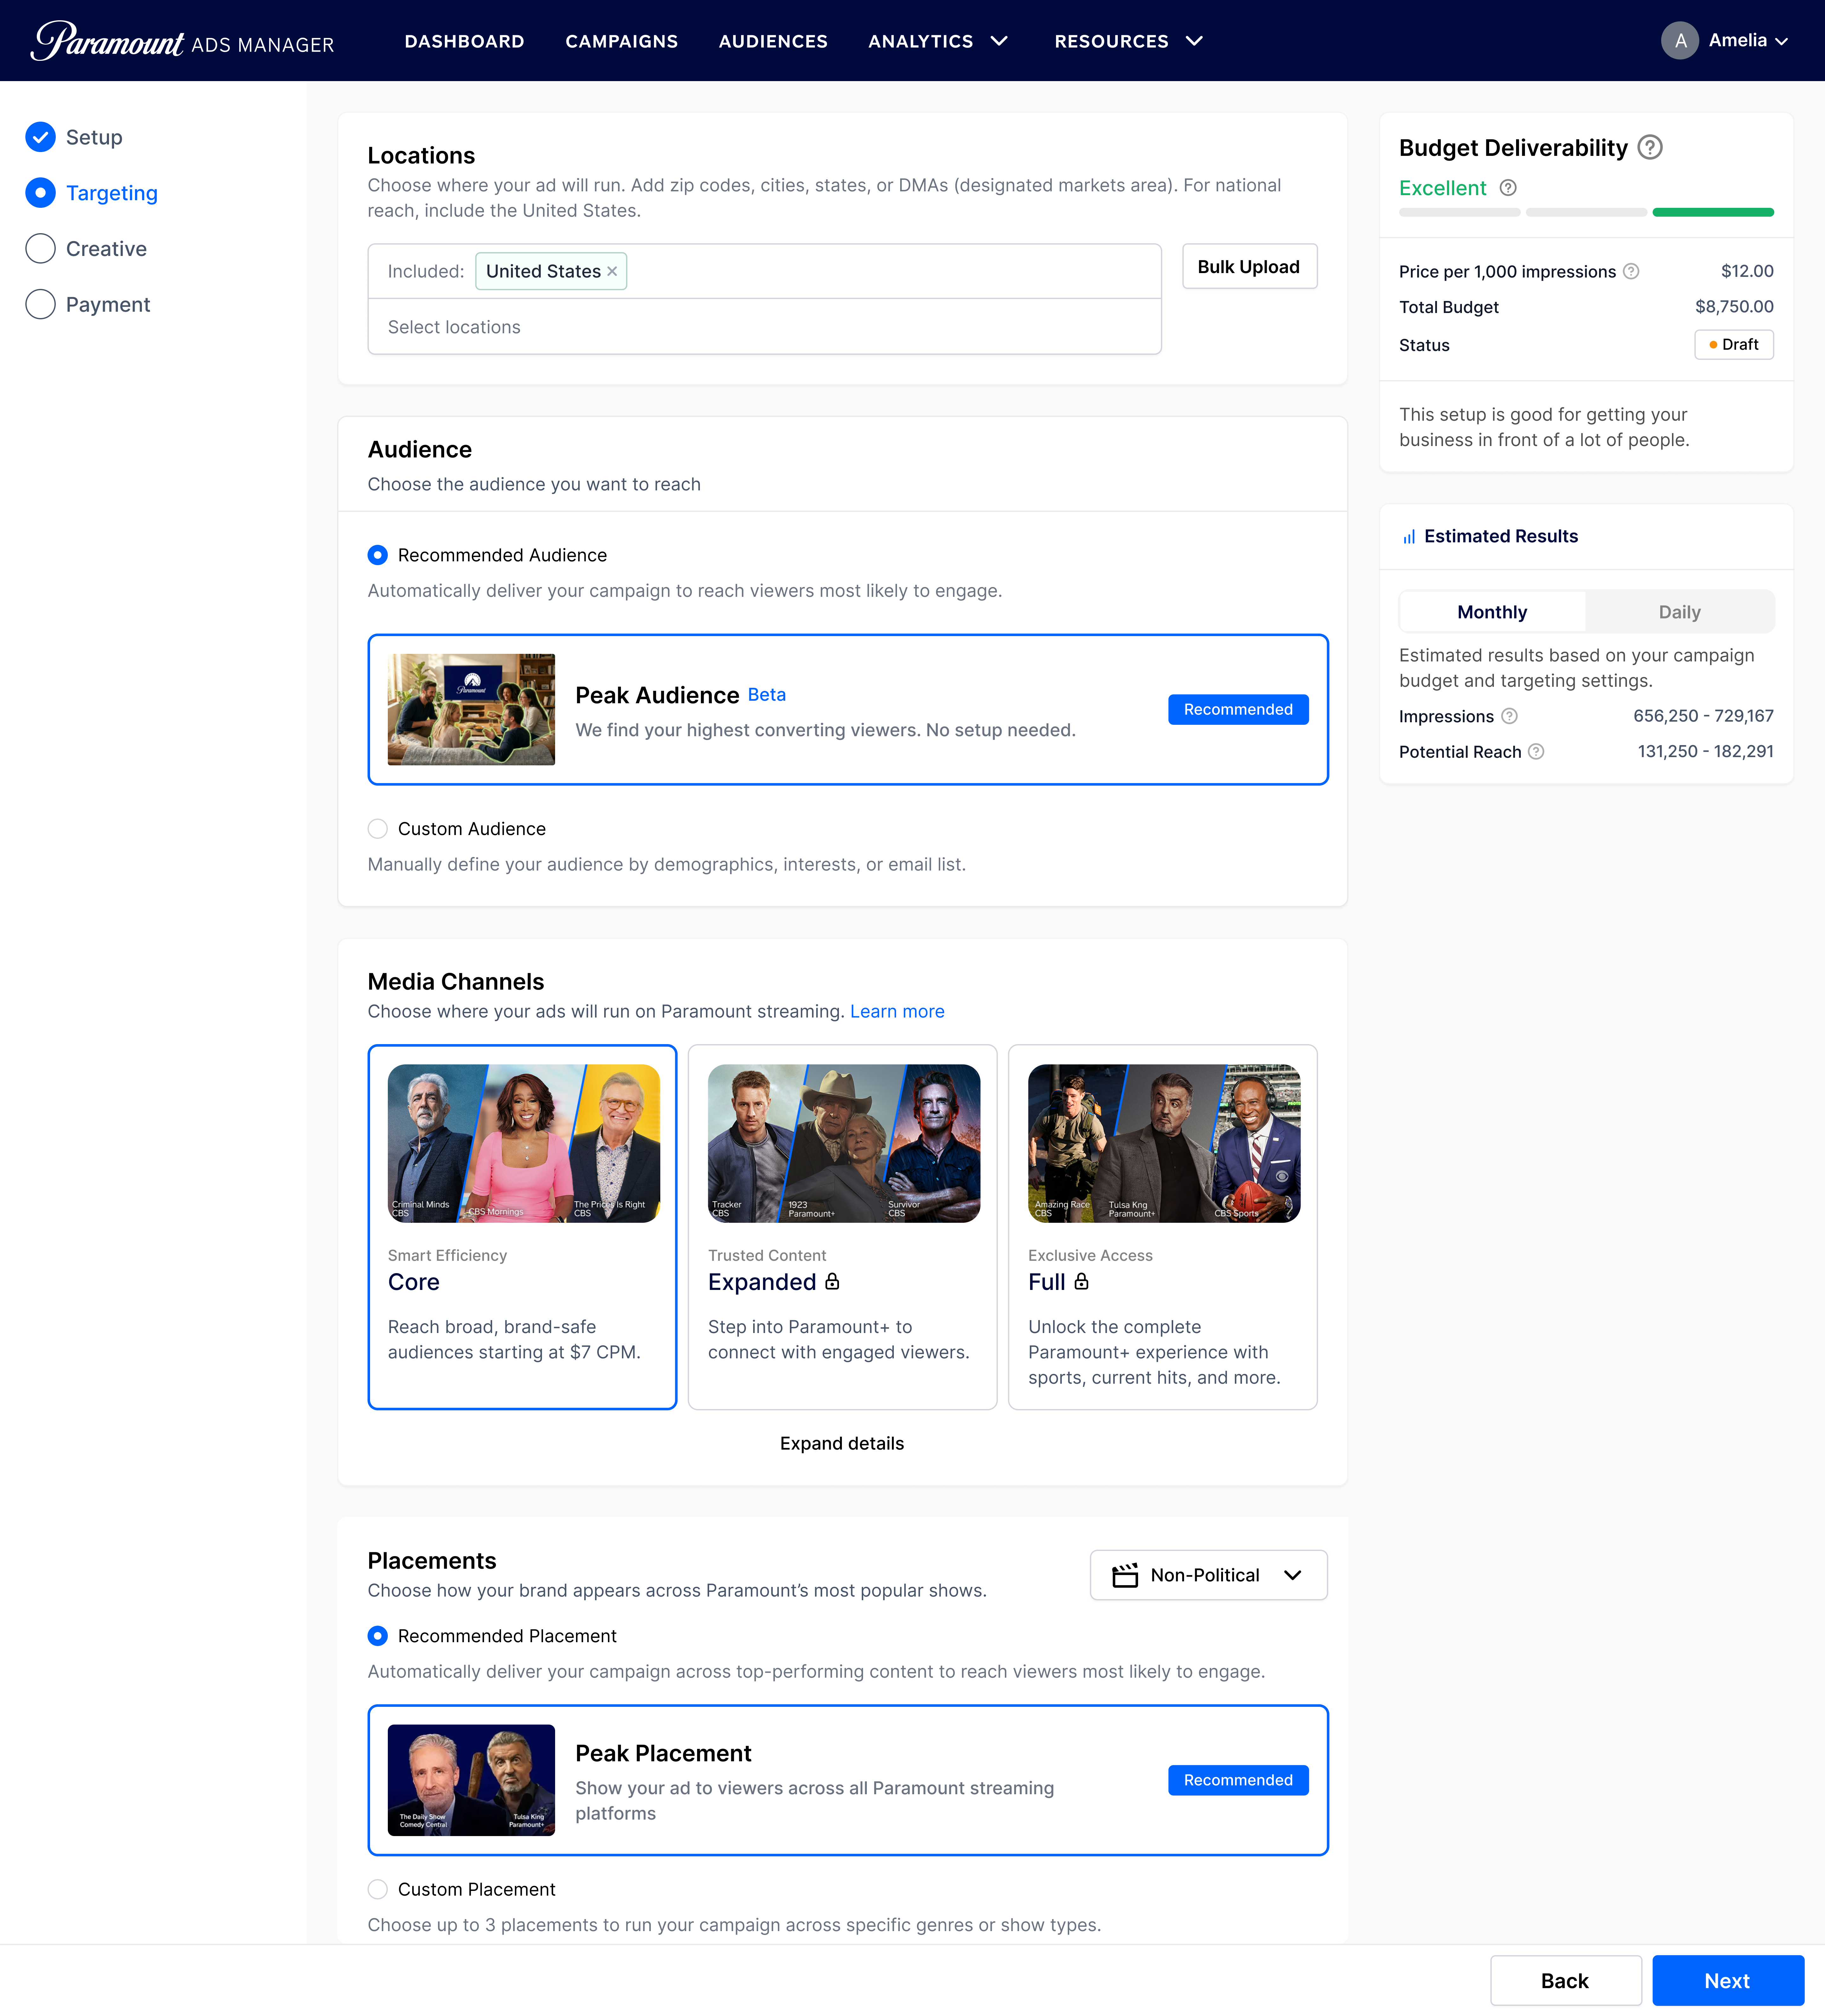Click the clapperboard icon in Non-Political dropdown

coord(1125,1575)
